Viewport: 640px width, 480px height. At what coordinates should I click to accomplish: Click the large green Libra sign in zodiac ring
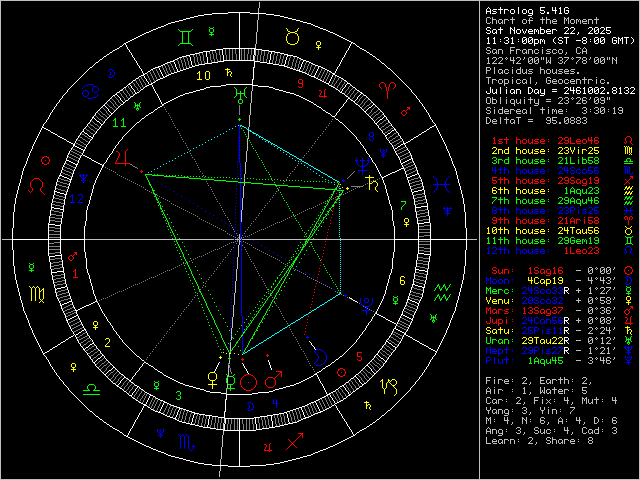click(91, 388)
